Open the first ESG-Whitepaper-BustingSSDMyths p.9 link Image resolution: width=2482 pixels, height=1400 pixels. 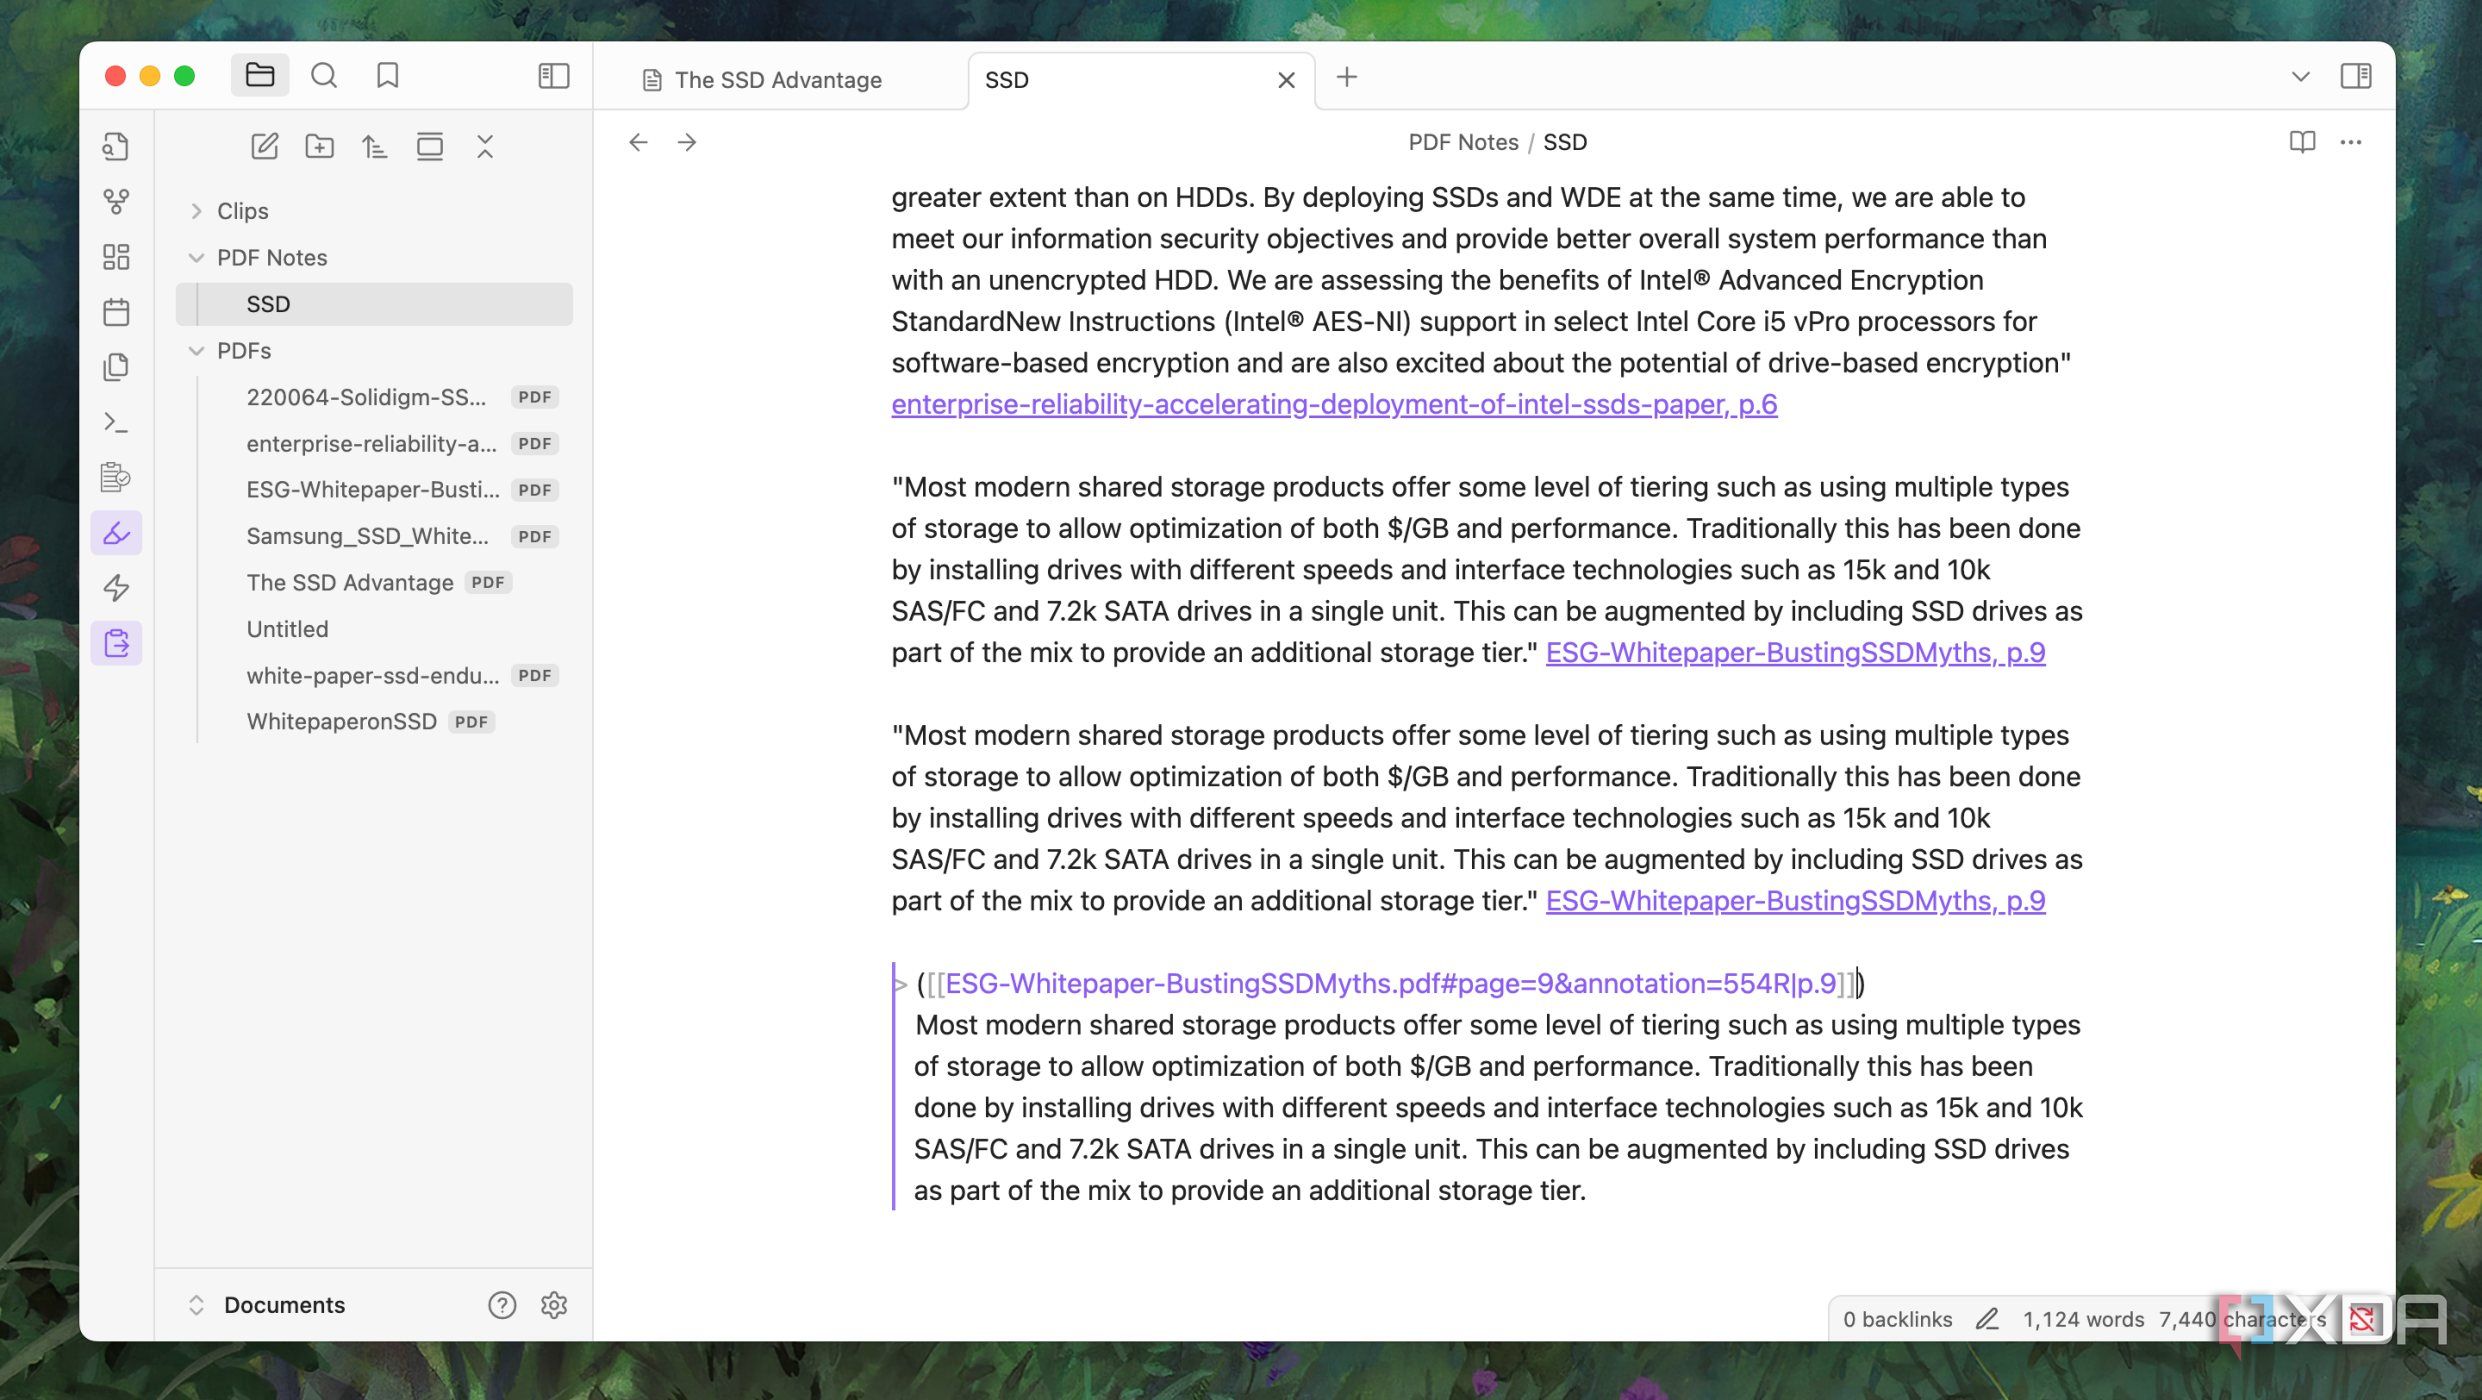(x=1795, y=652)
